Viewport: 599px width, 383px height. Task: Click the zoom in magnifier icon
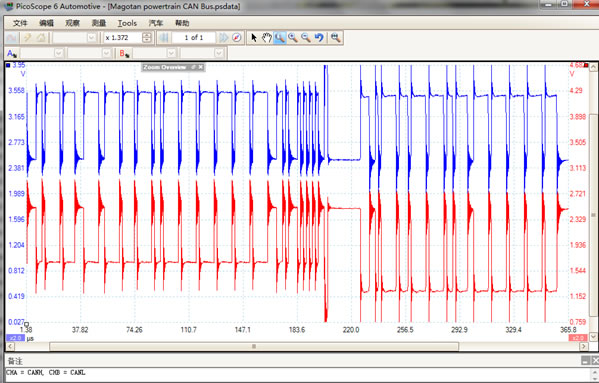(293, 37)
